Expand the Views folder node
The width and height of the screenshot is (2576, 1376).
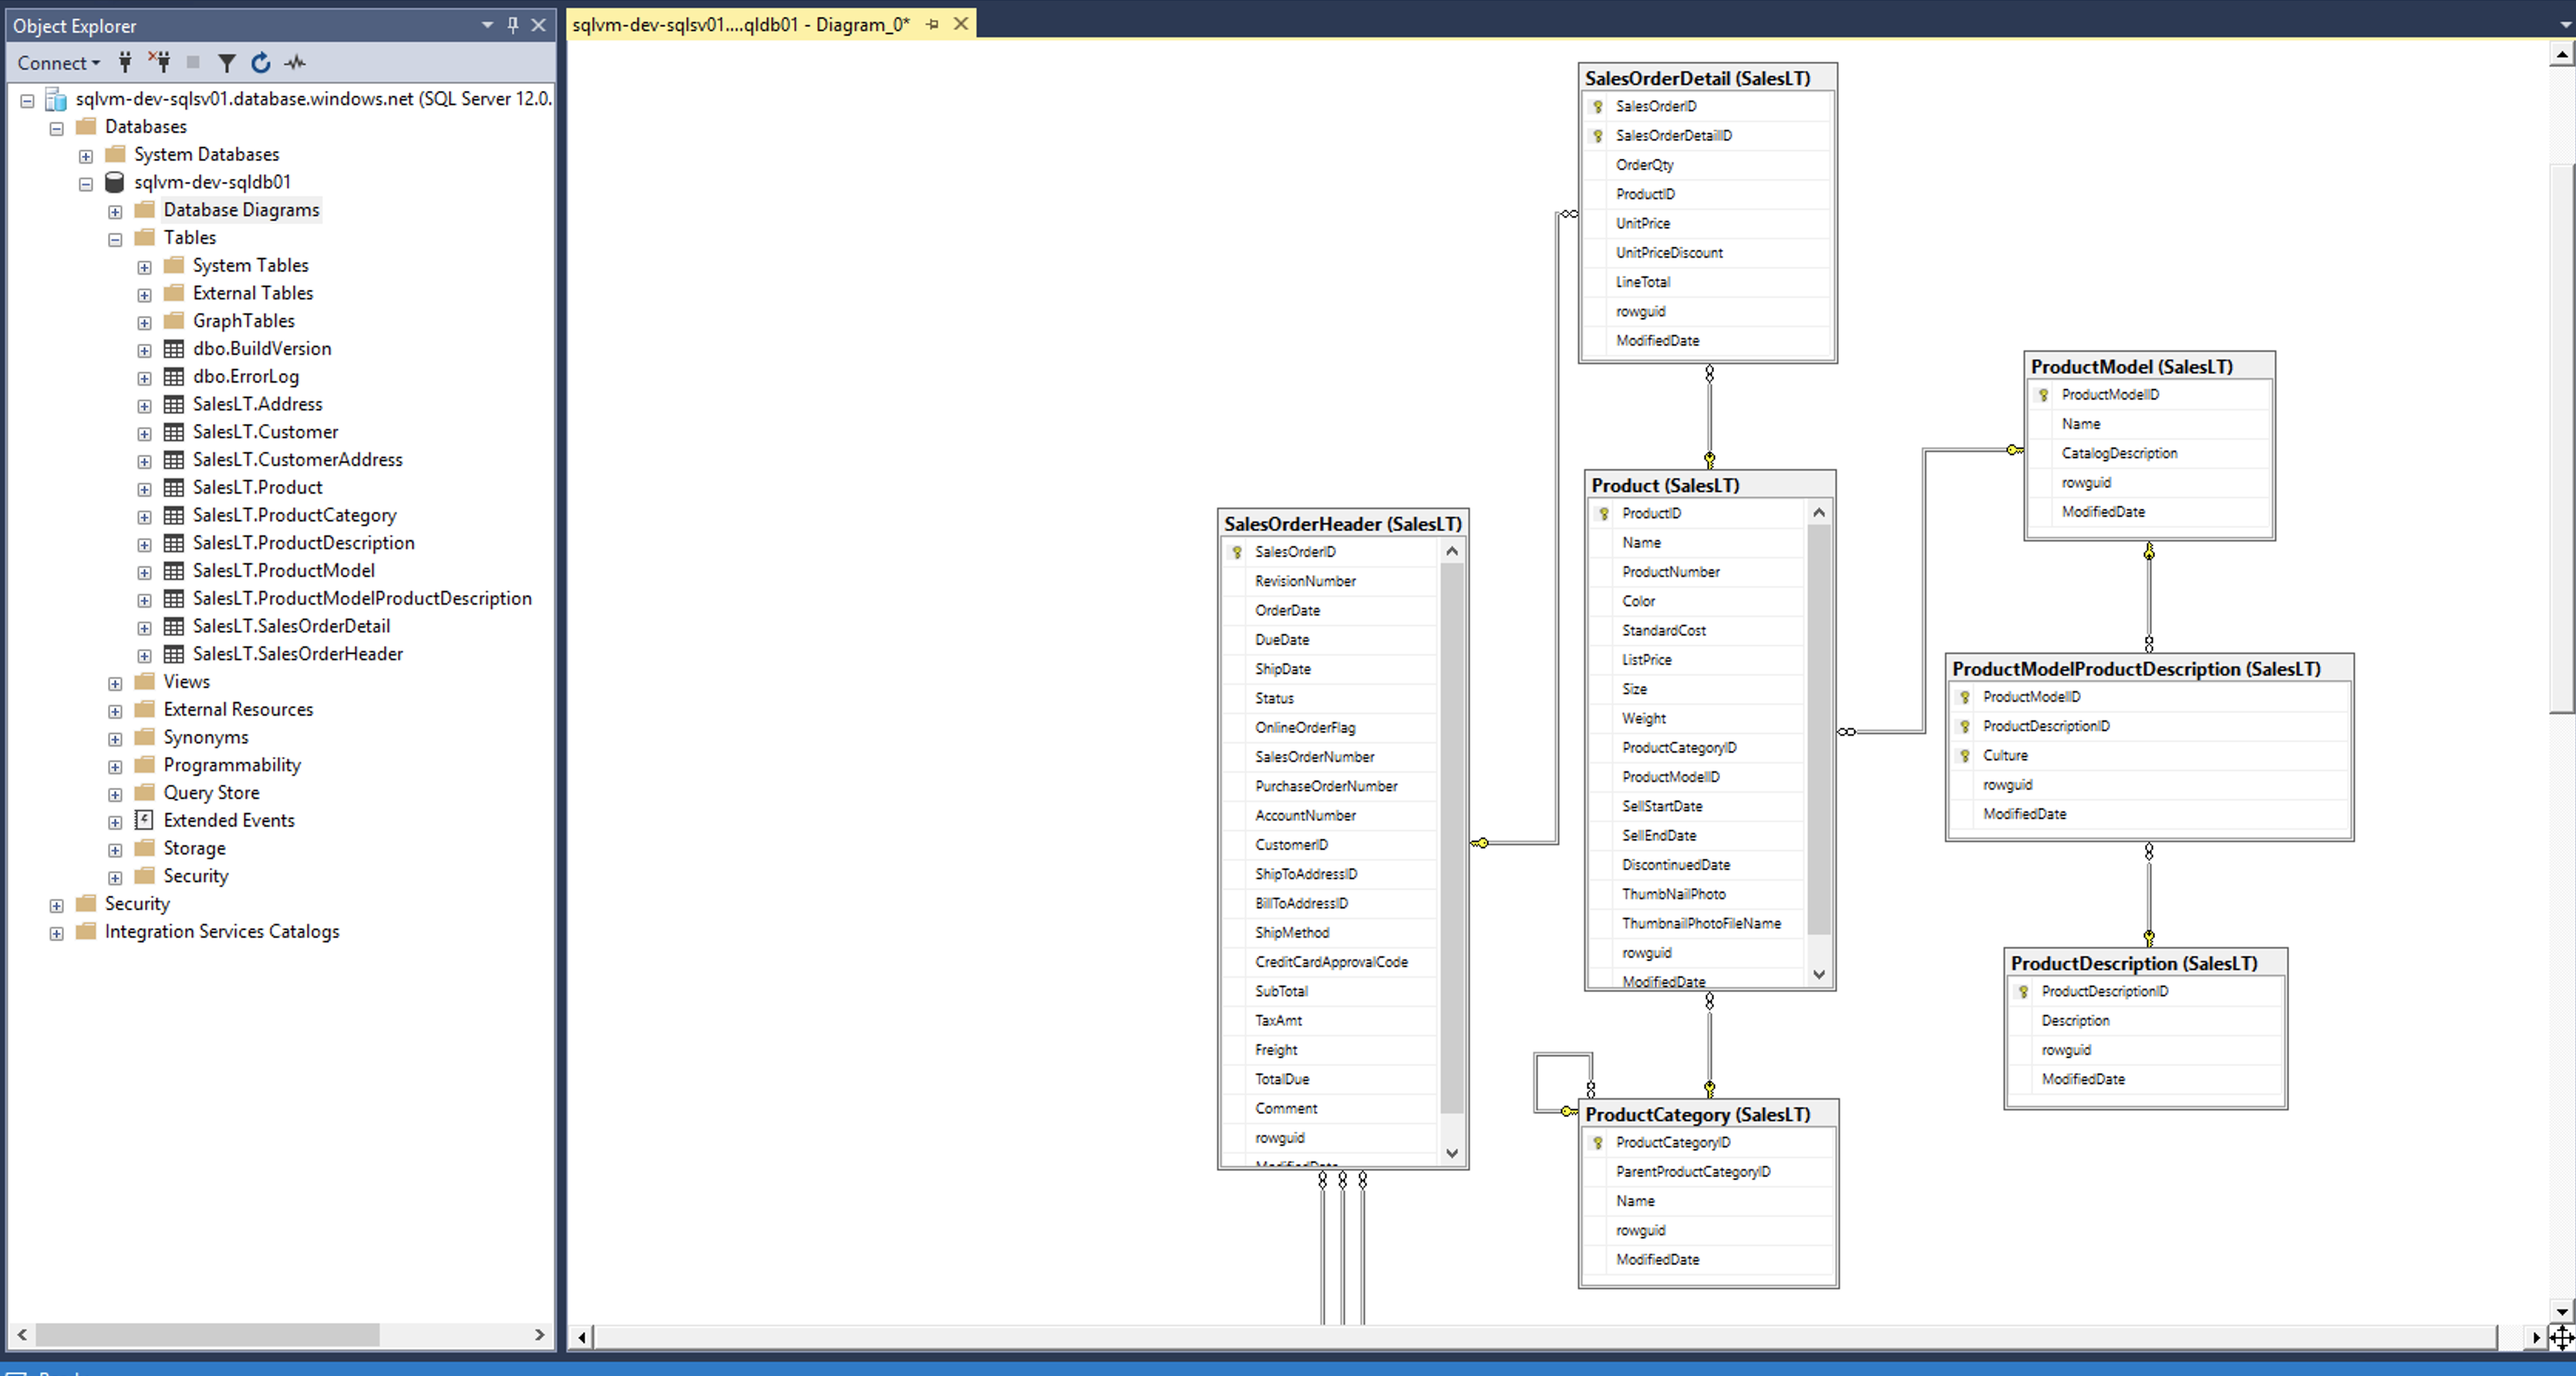pos(115,683)
